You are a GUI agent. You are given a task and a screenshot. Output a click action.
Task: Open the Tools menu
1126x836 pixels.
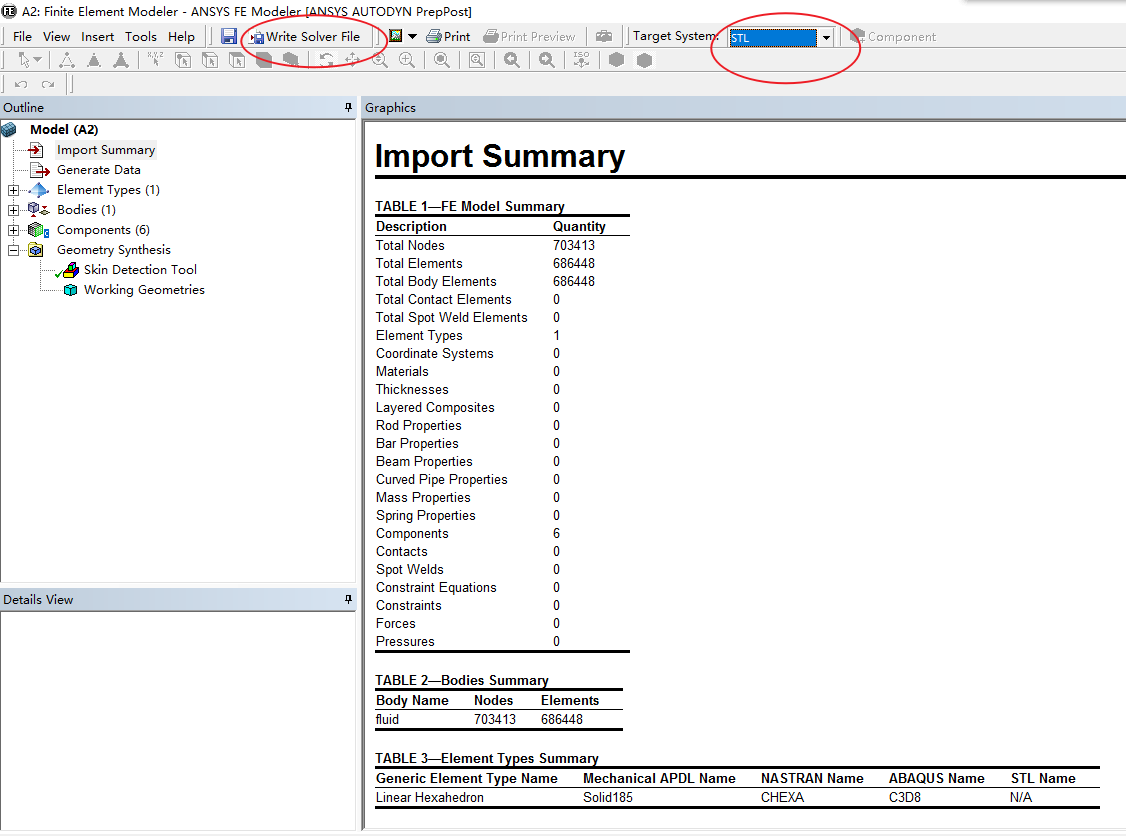pos(140,37)
